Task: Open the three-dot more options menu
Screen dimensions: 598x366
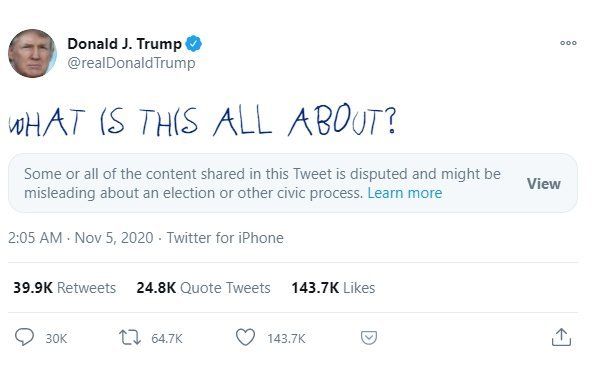Action: tap(568, 43)
